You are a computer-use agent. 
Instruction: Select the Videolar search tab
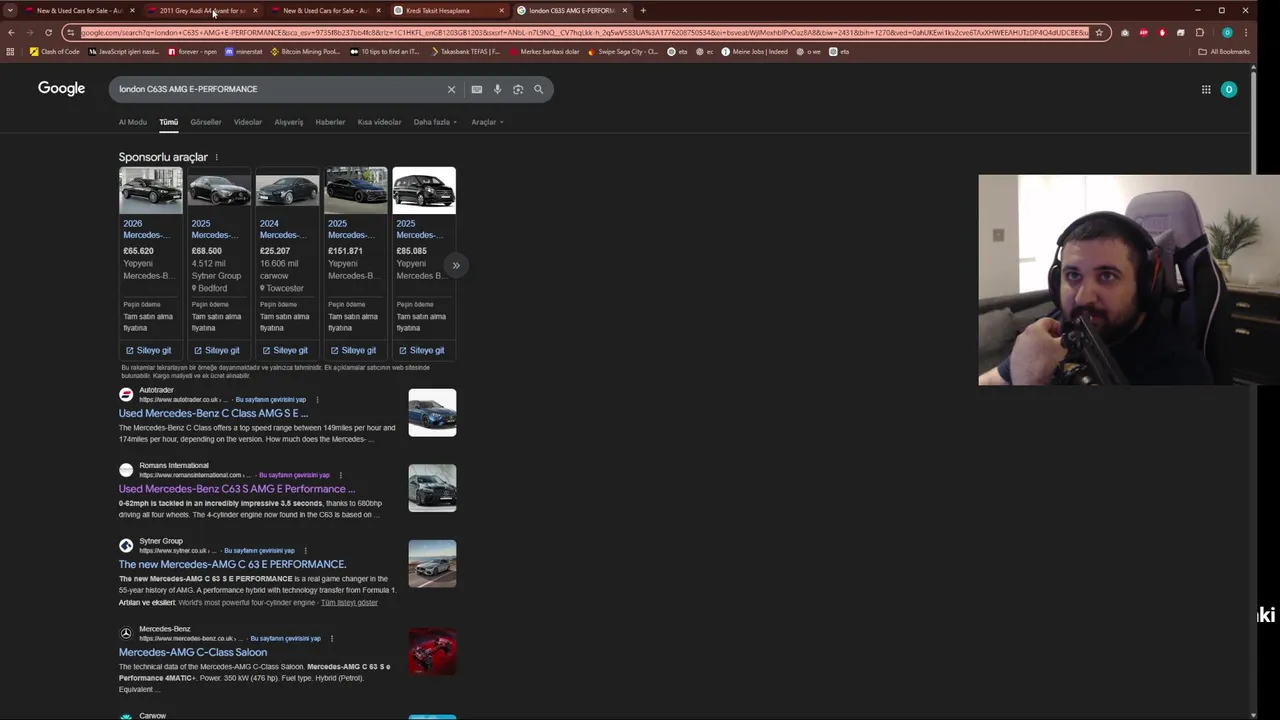(x=248, y=122)
